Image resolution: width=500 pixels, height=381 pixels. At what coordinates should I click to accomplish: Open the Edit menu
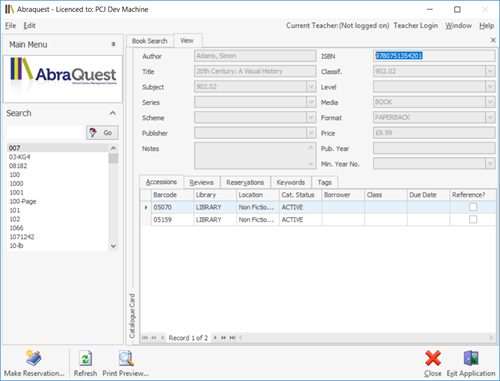tap(29, 25)
